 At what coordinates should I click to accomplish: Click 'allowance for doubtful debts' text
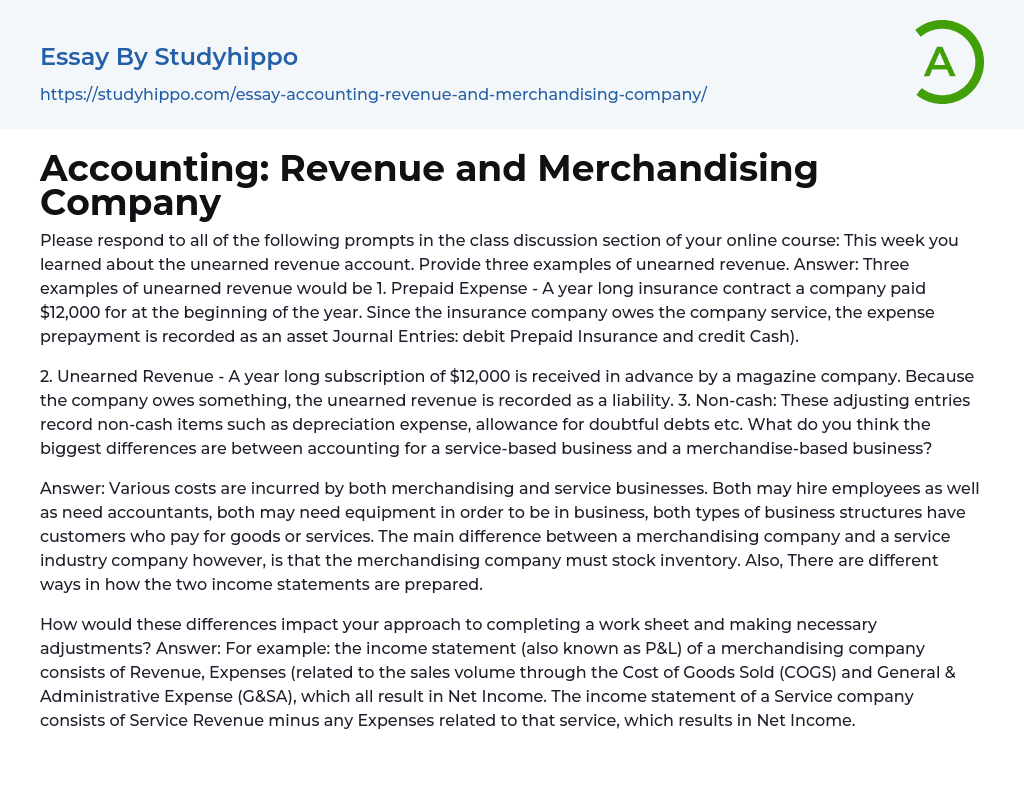628,424
